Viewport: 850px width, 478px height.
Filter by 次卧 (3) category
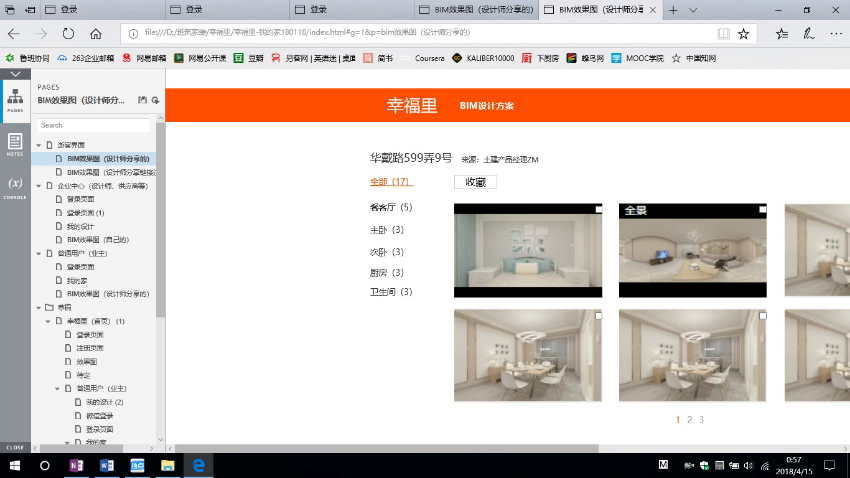point(387,252)
